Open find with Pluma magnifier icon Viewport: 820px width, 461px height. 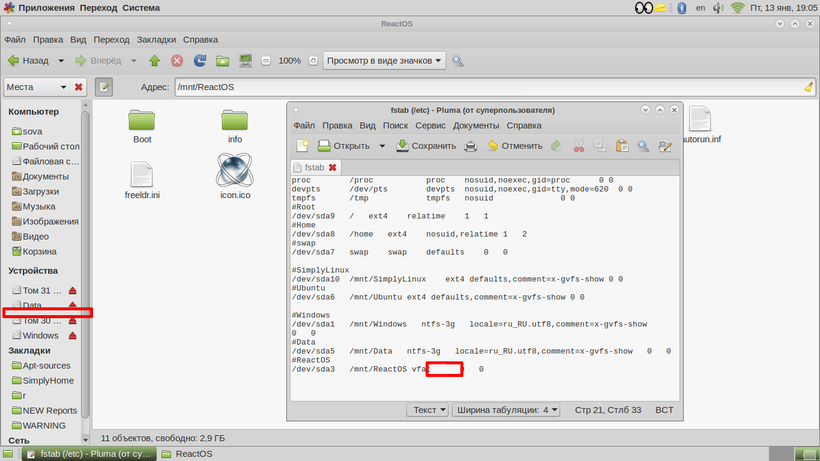pyautogui.click(x=643, y=146)
